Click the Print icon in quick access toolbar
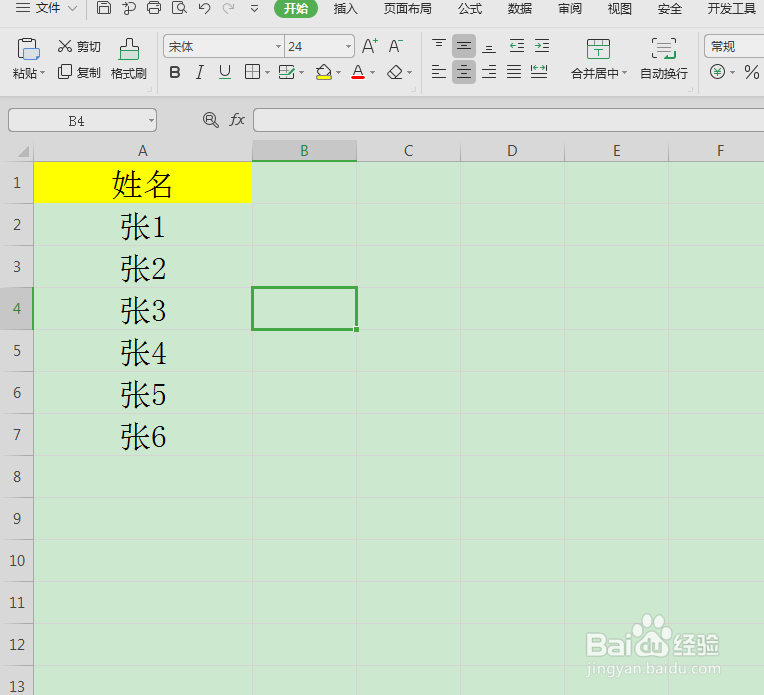 point(154,8)
